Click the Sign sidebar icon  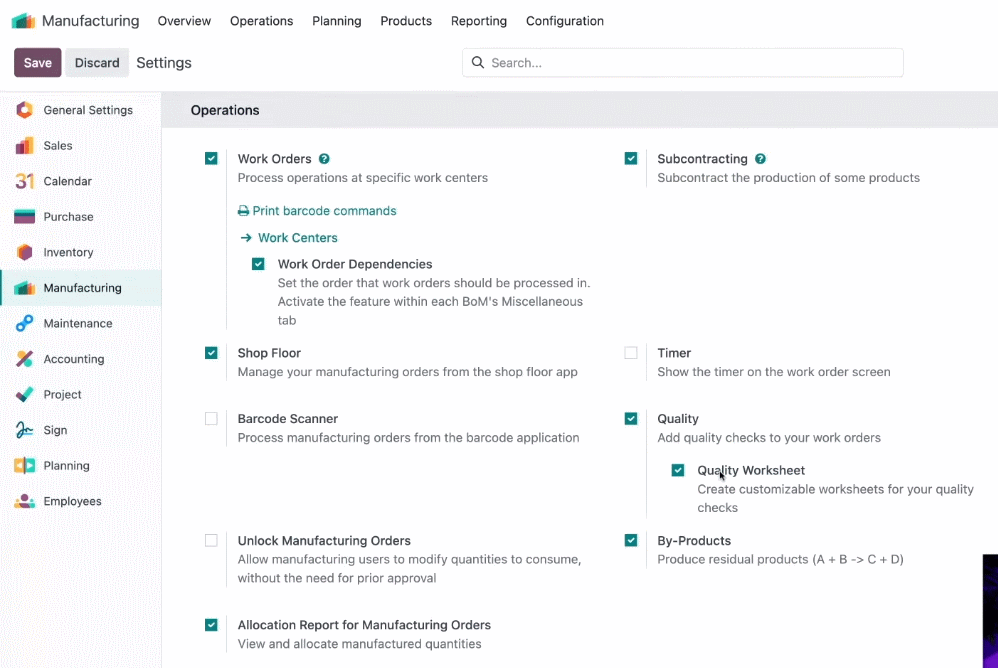point(24,430)
